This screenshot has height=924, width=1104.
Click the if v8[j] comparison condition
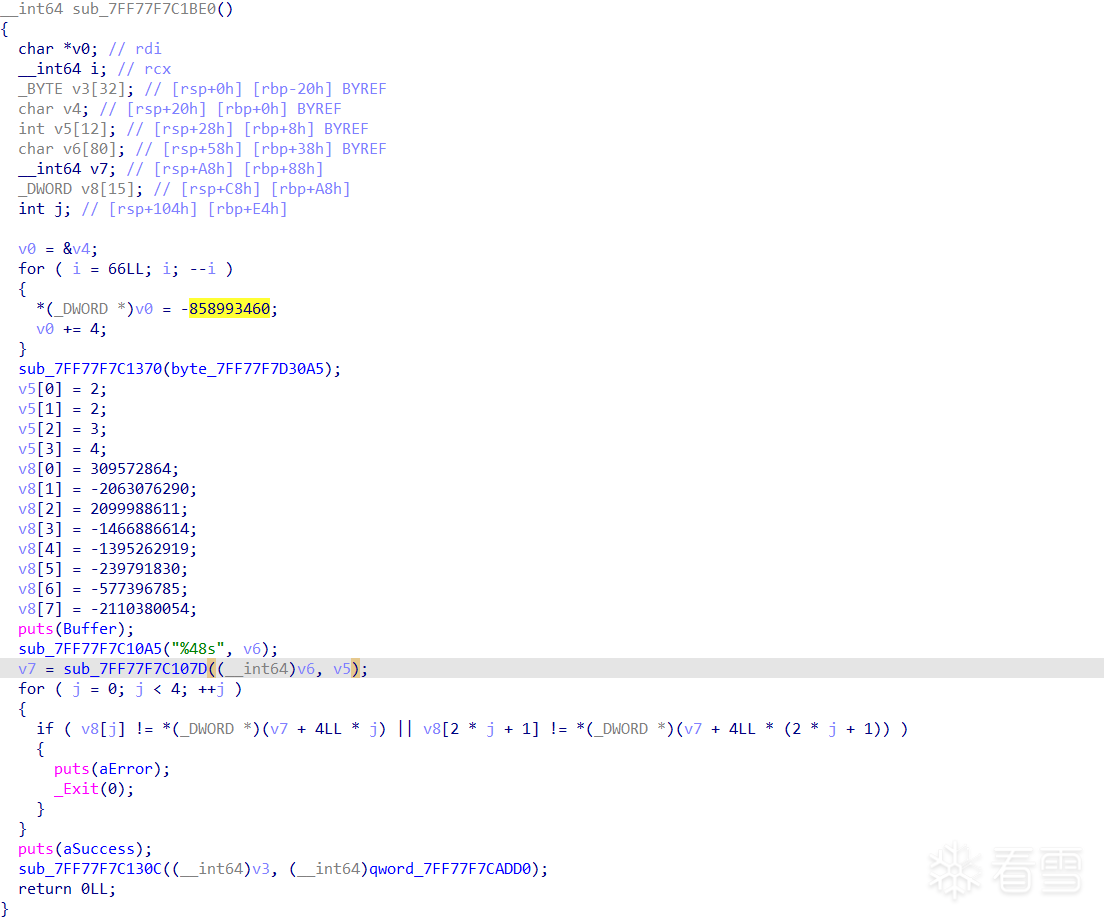(472, 729)
